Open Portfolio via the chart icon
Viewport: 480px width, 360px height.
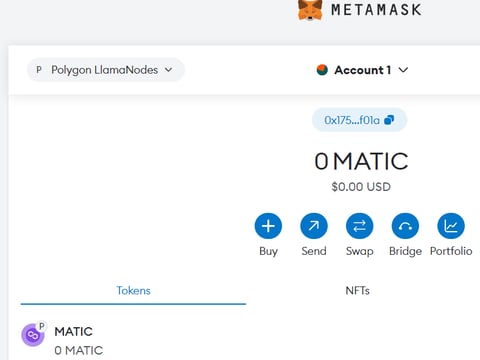[451, 226]
